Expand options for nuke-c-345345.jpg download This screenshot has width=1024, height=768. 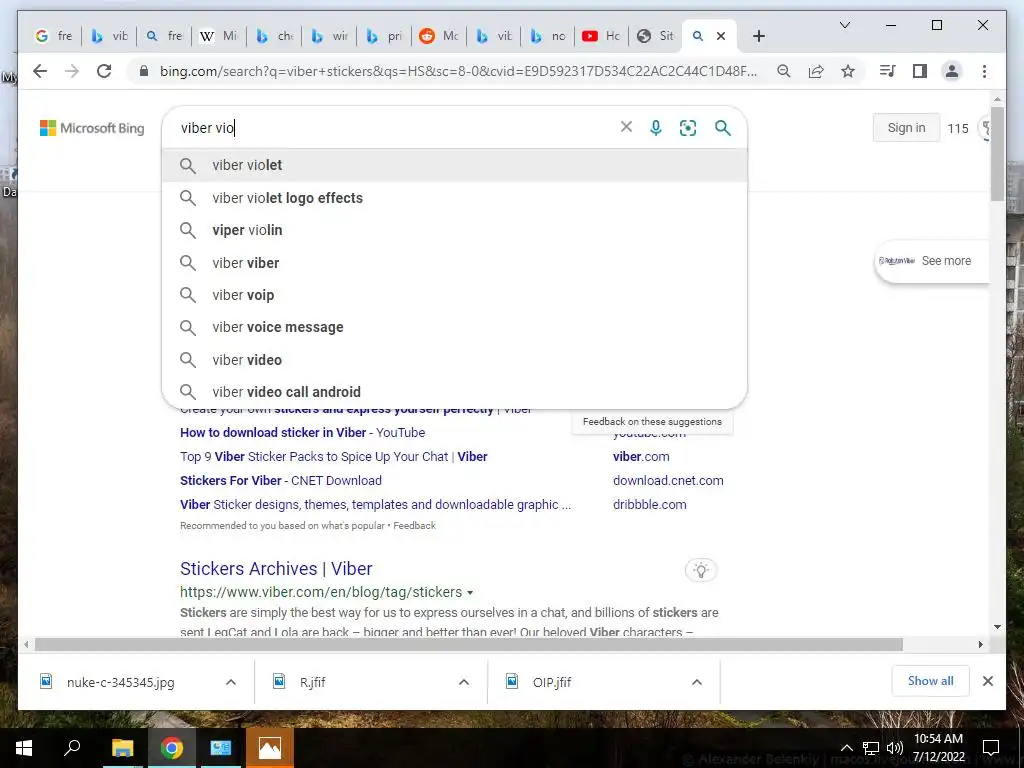tap(231, 682)
